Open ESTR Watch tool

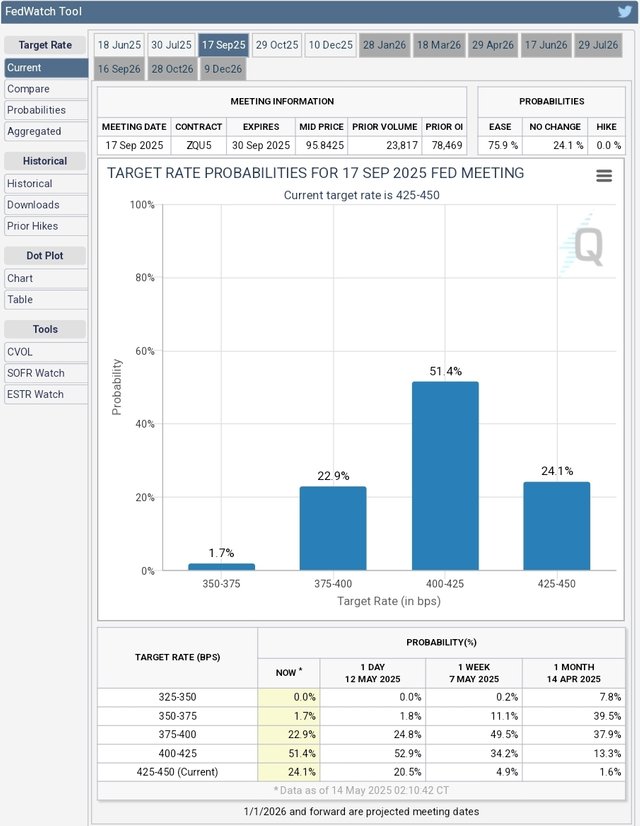46,394
